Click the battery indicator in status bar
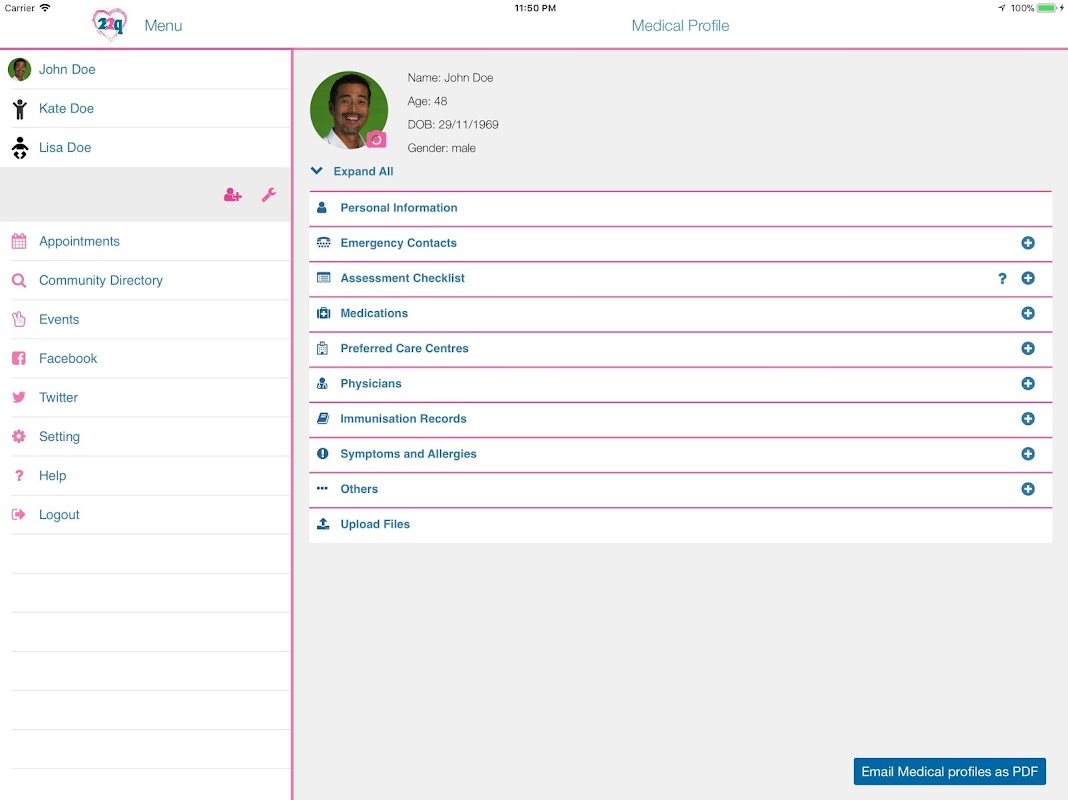The width and height of the screenshot is (1068, 800). pyautogui.click(x=1047, y=8)
